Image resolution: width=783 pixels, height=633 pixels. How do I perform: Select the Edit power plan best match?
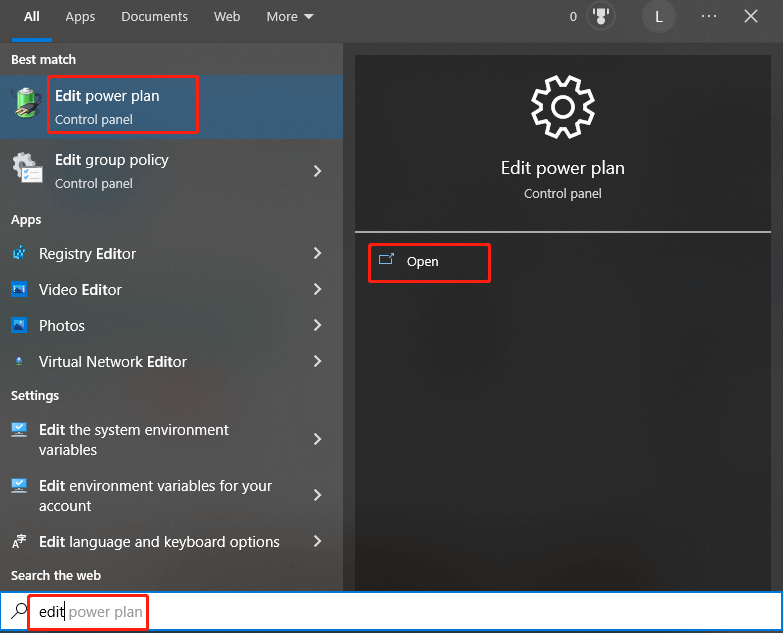click(x=171, y=107)
